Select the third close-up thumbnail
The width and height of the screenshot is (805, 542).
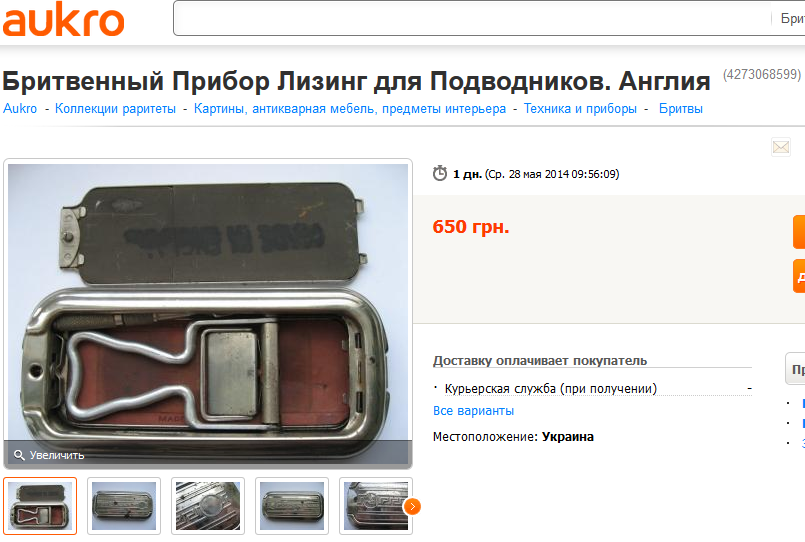(x=208, y=506)
